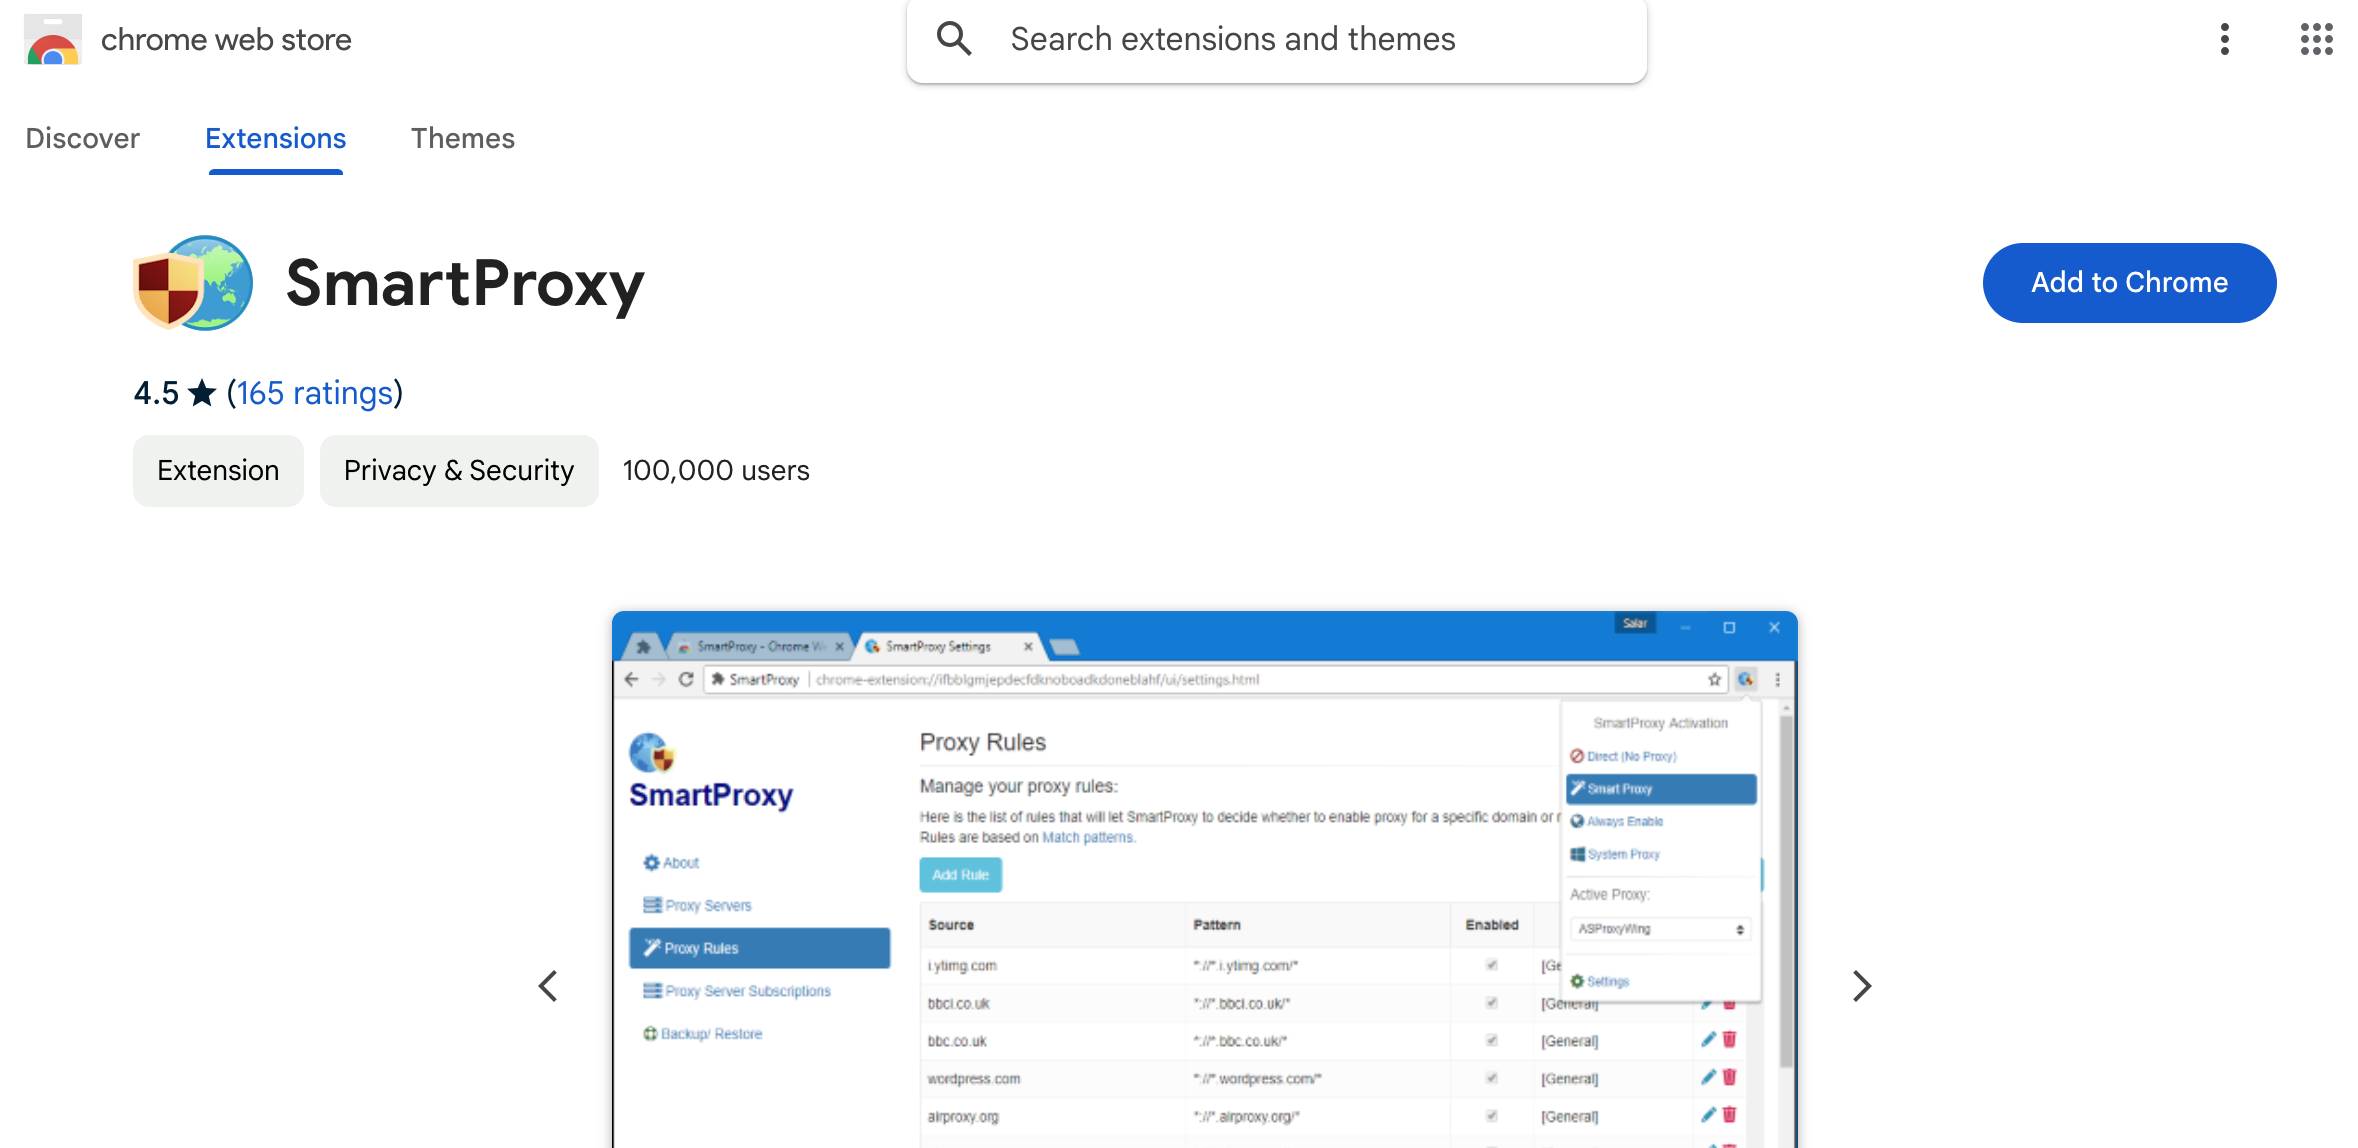Click the rating star icon
Viewport: 2358px width, 1148px height.
pyautogui.click(x=202, y=393)
